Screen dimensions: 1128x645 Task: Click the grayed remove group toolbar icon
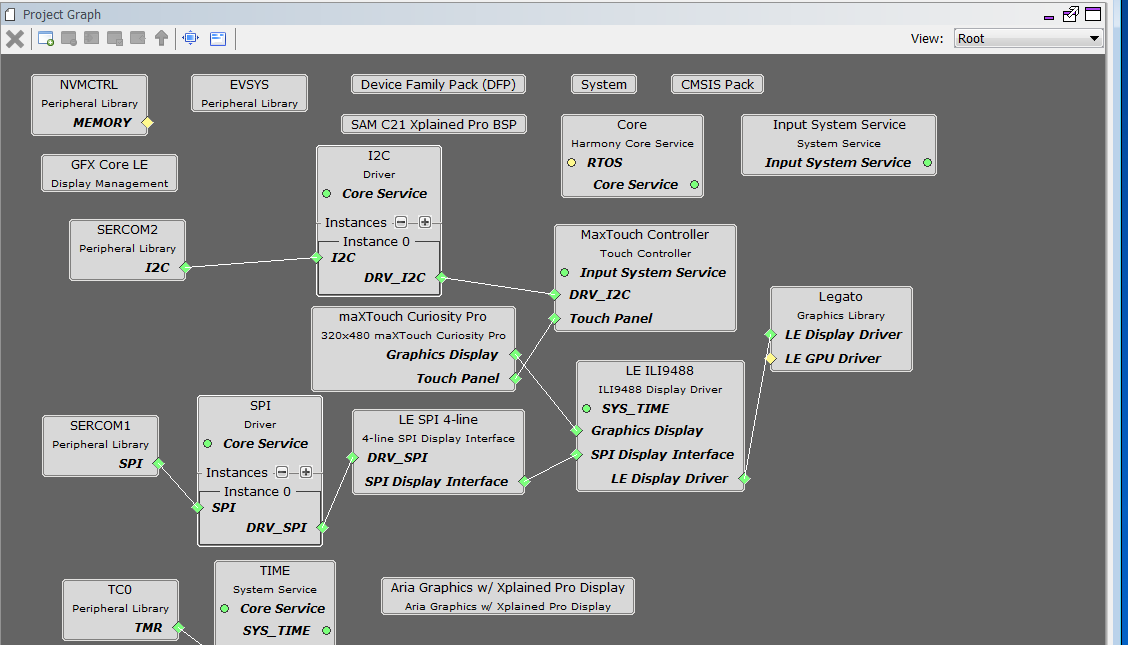[69, 39]
